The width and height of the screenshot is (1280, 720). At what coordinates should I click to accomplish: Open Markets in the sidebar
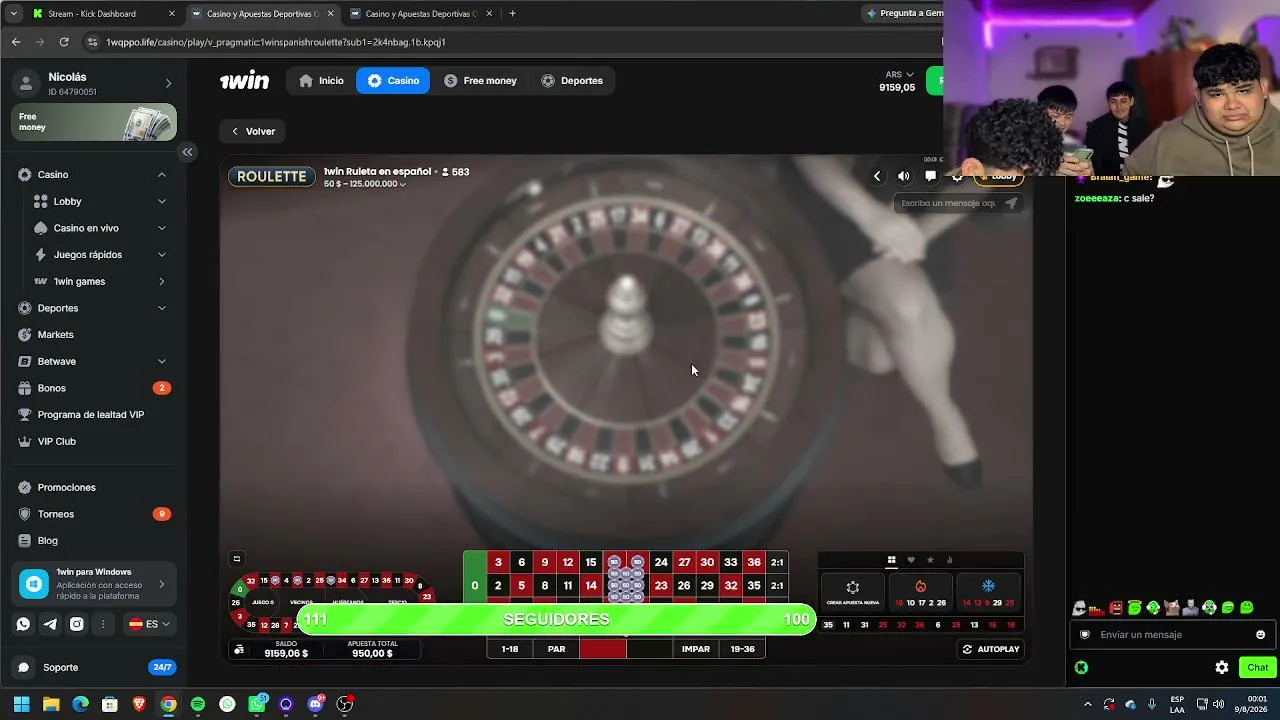coord(93,335)
